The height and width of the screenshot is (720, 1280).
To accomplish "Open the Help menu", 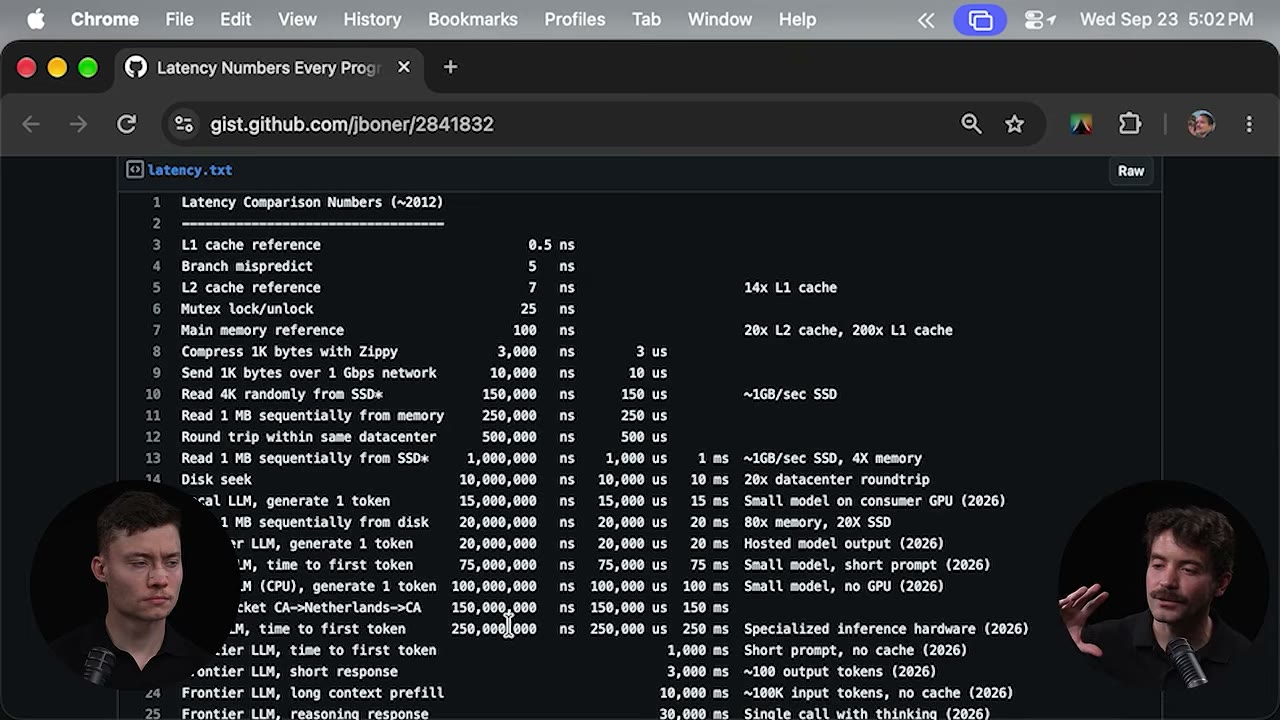I will (x=797, y=19).
